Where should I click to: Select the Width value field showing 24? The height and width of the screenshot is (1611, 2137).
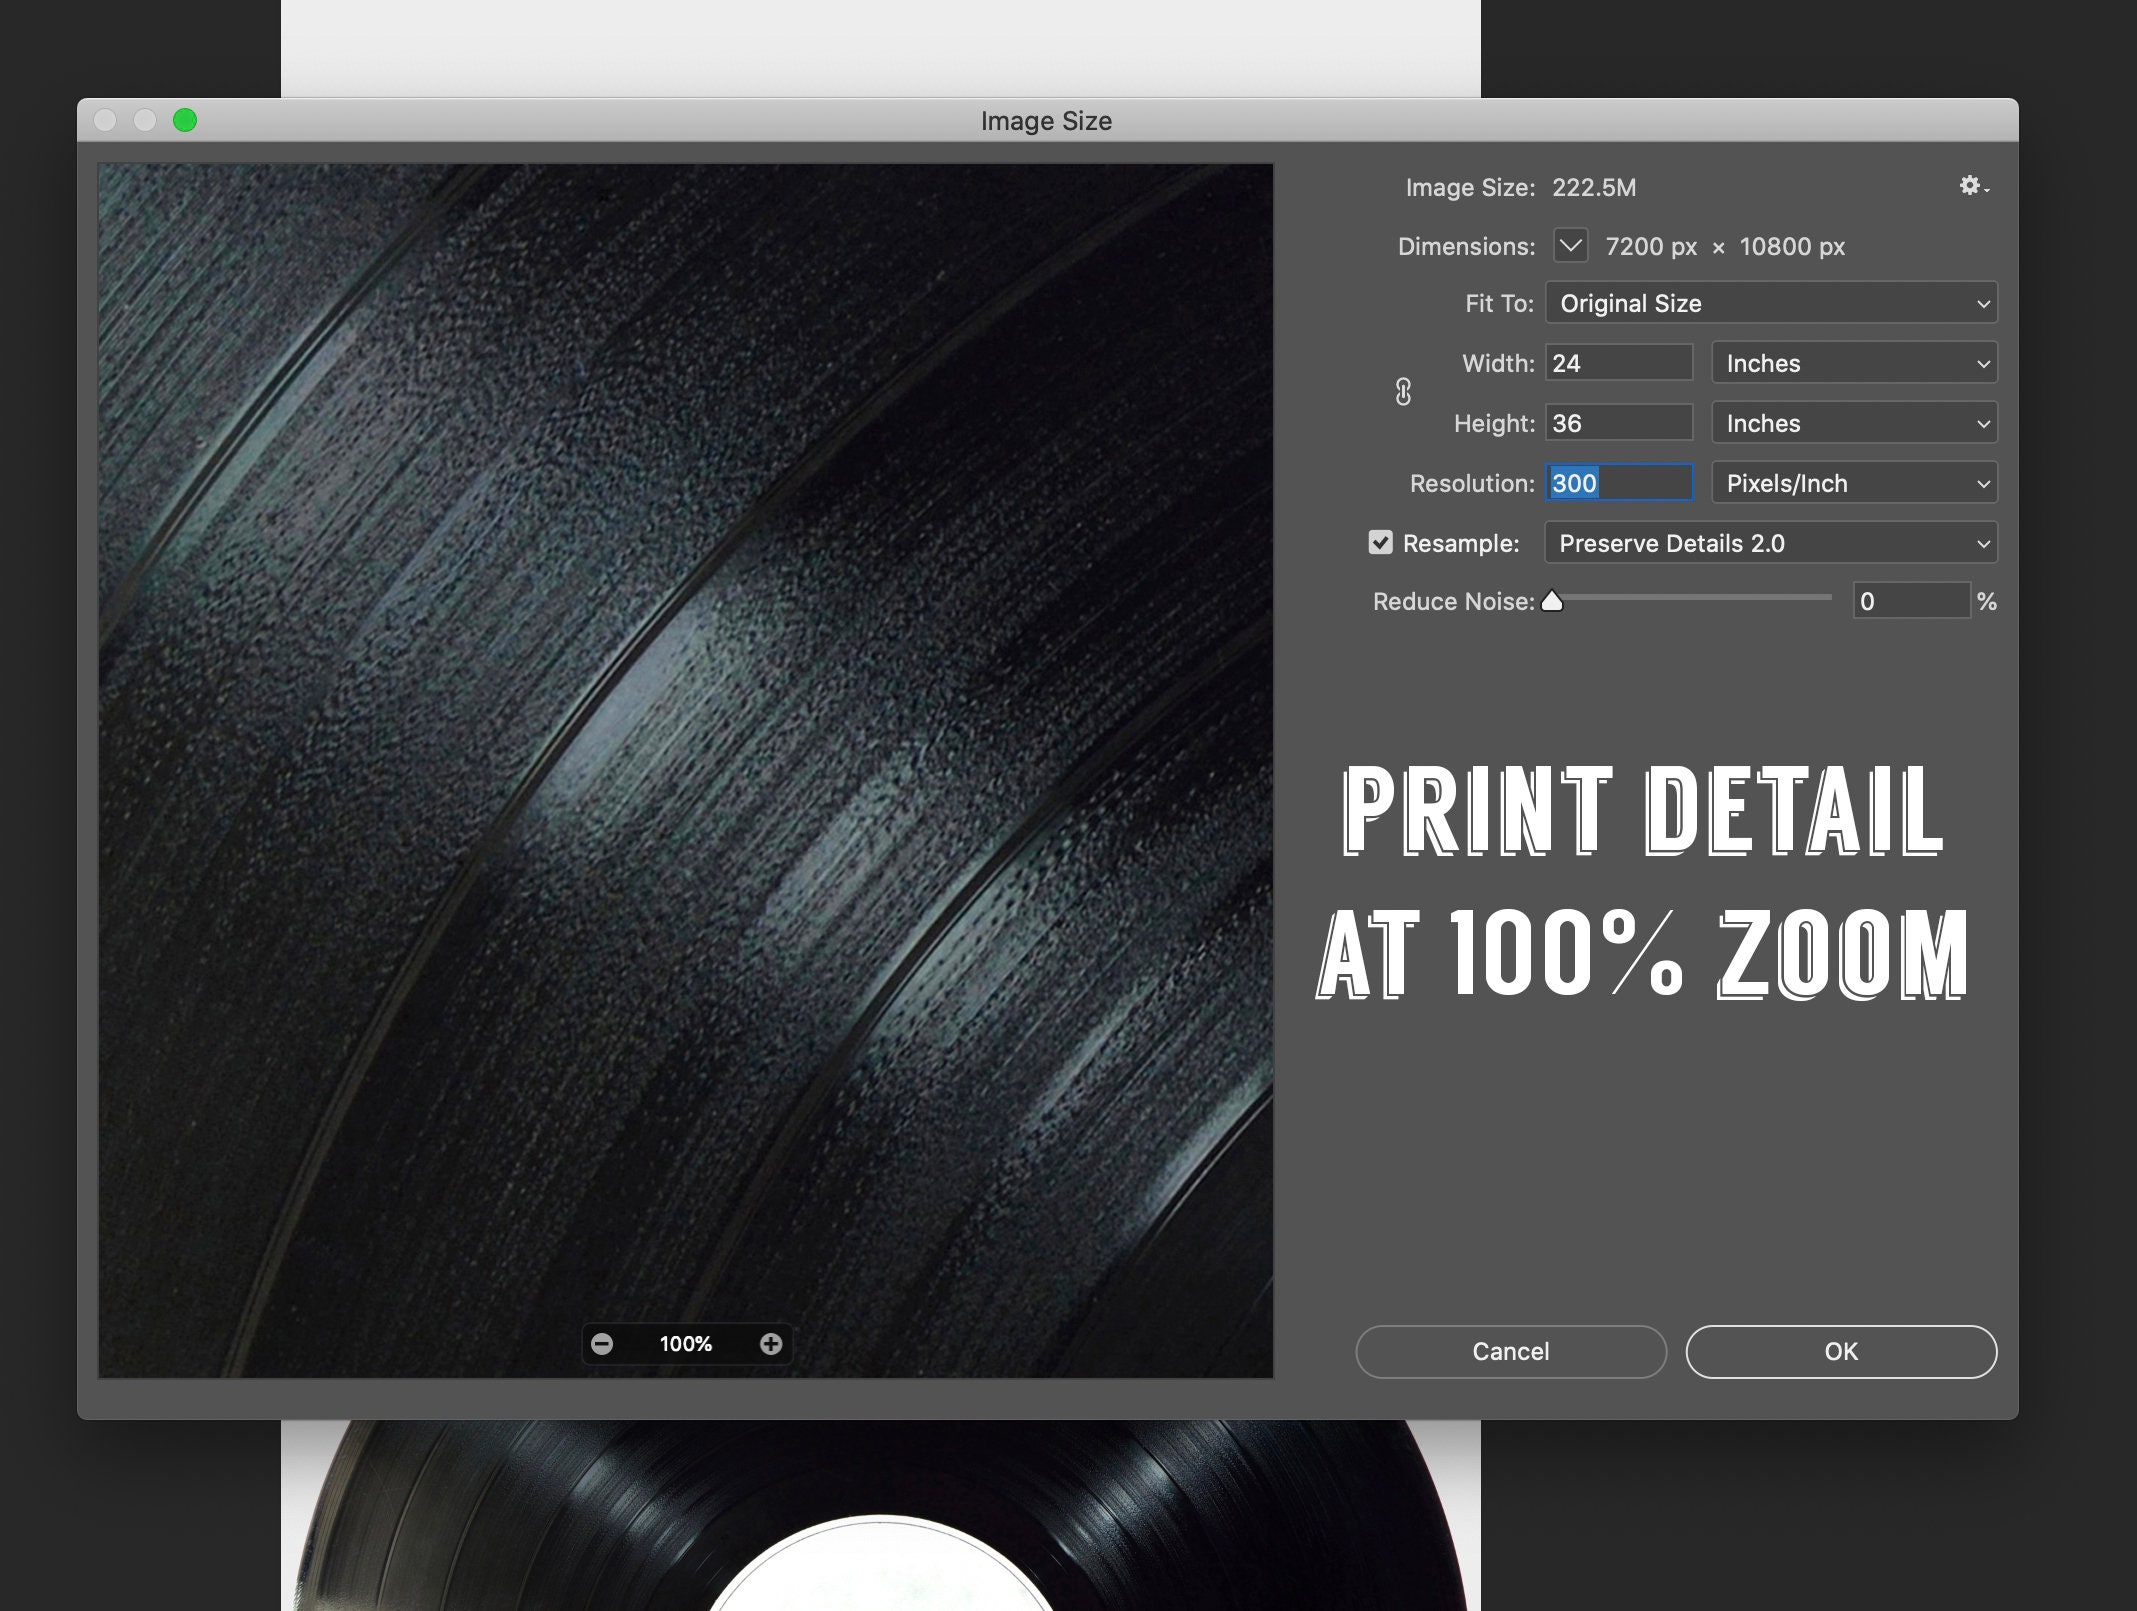tap(1618, 363)
